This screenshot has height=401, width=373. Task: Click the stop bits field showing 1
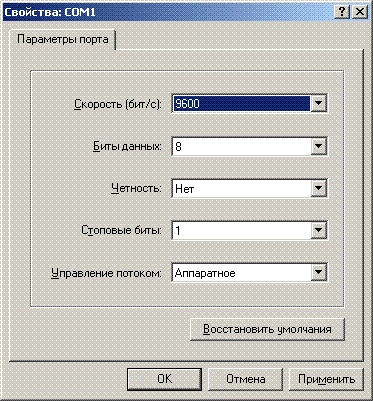(242, 230)
